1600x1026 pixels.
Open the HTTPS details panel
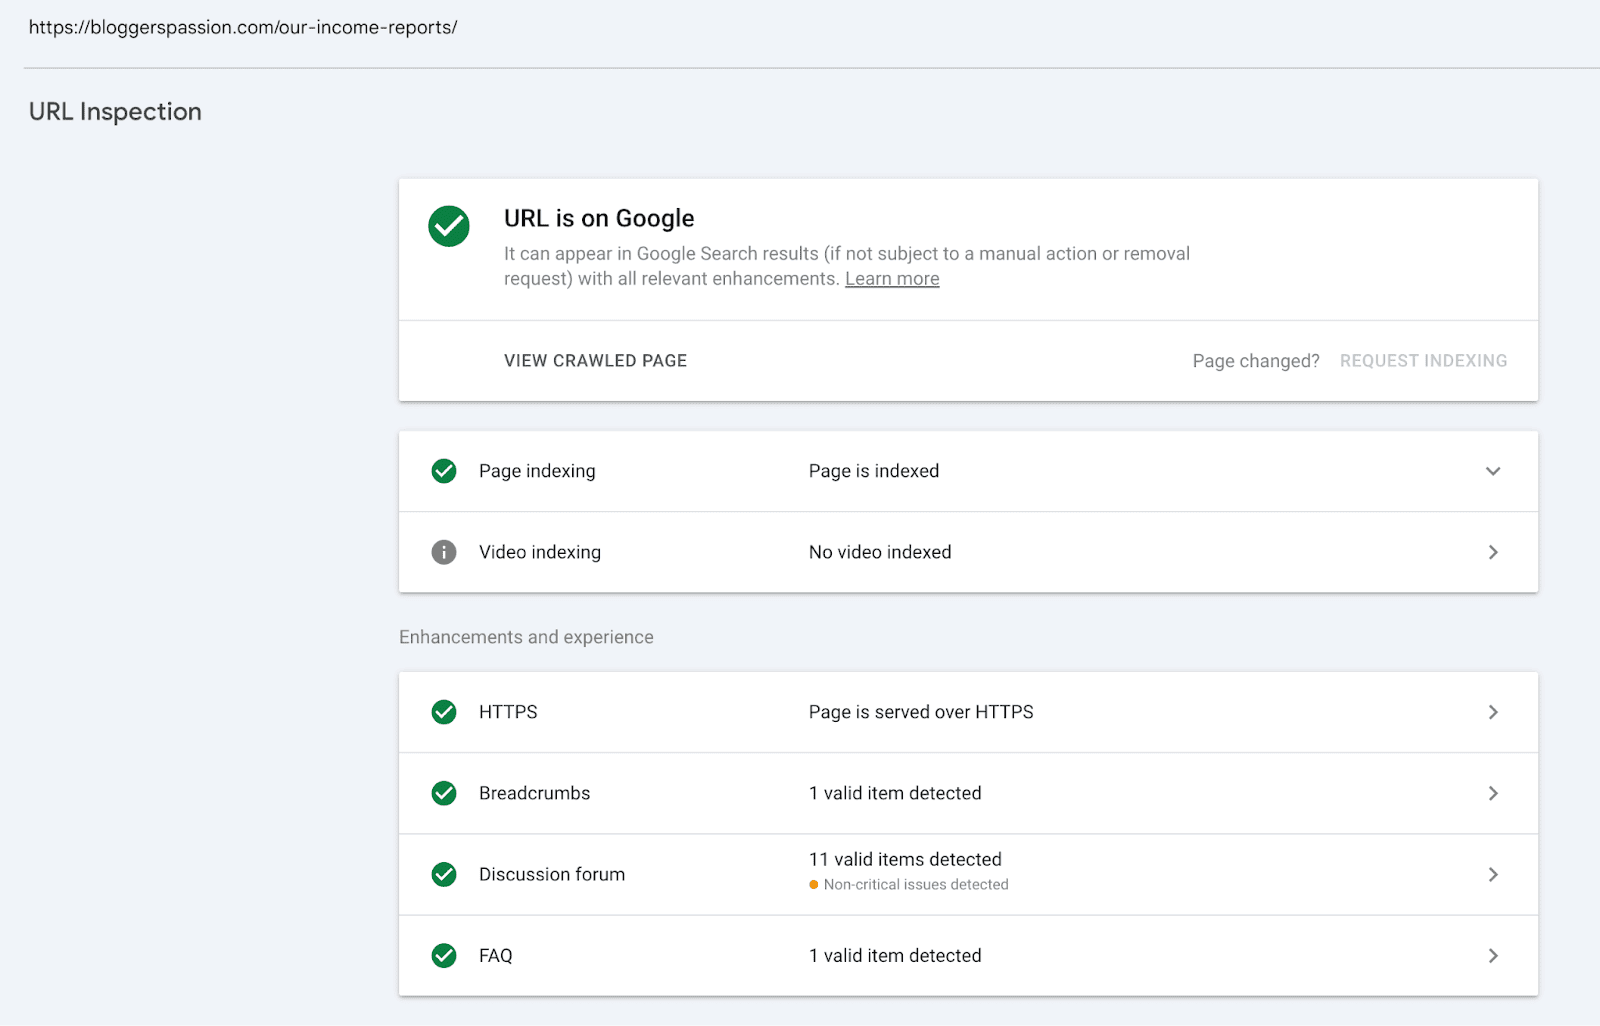click(1492, 711)
